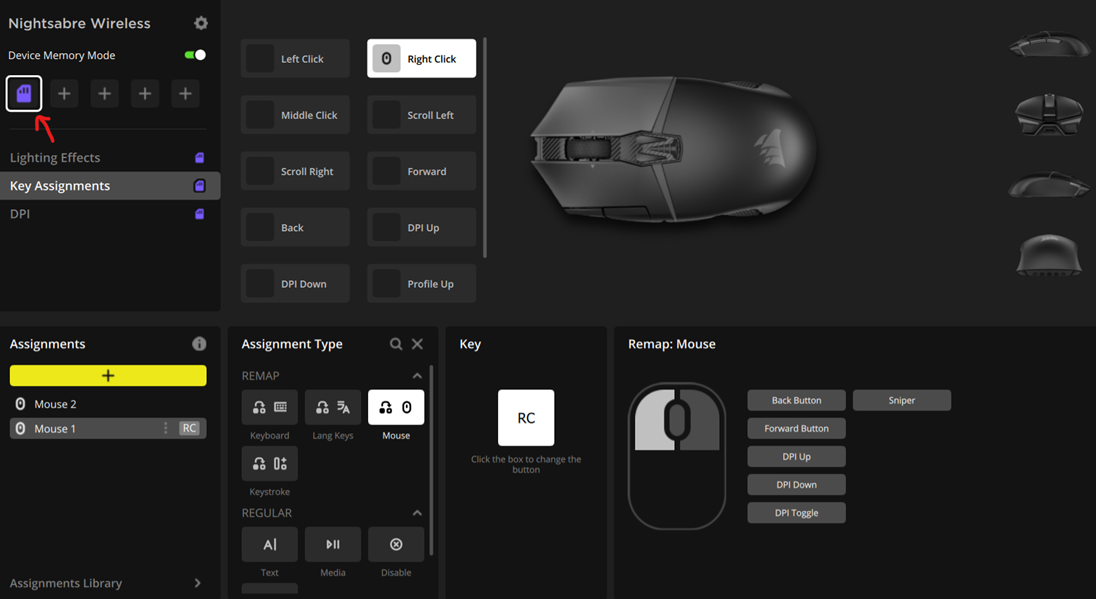Collapse the REMAP section
The image size is (1096, 599).
click(x=417, y=376)
